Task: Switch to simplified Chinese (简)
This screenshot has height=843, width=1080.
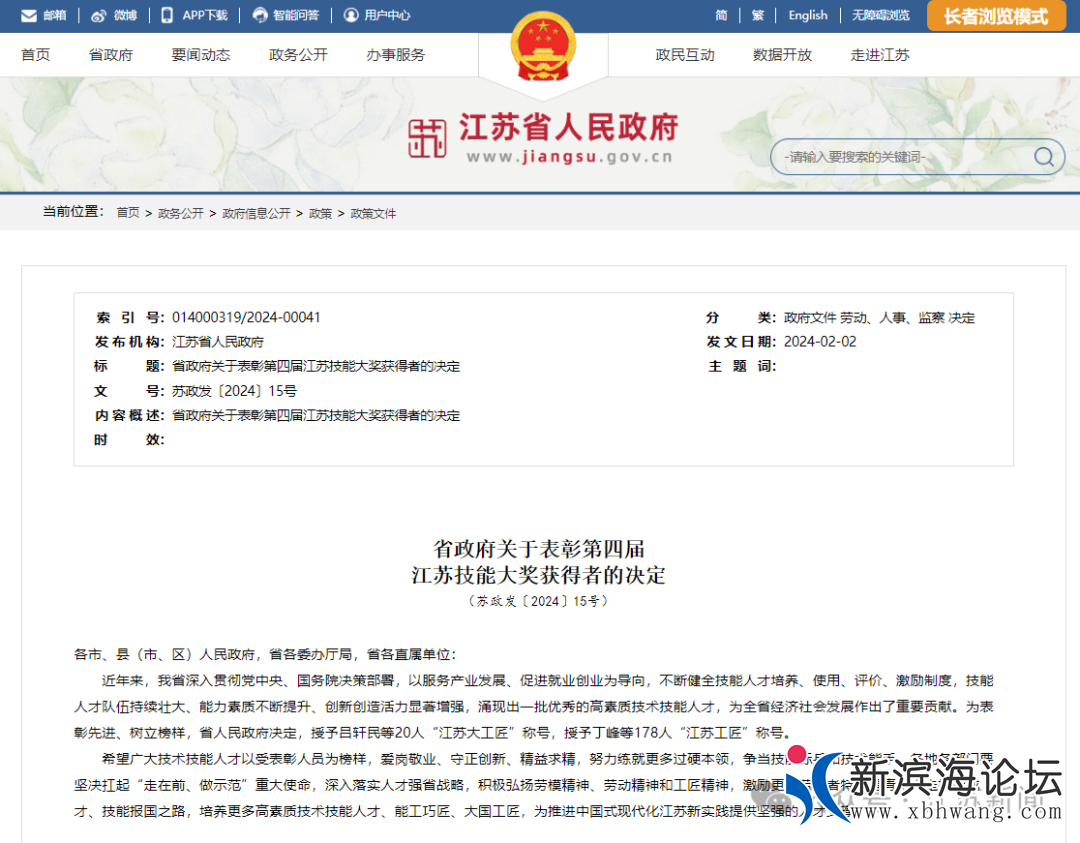Action: tap(721, 16)
